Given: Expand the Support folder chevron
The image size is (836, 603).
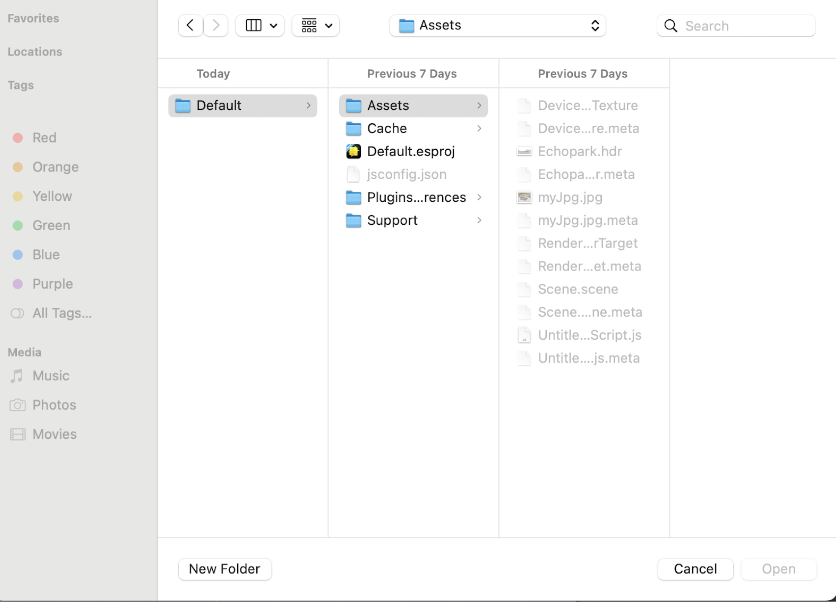Looking at the screenshot, I should 479,220.
